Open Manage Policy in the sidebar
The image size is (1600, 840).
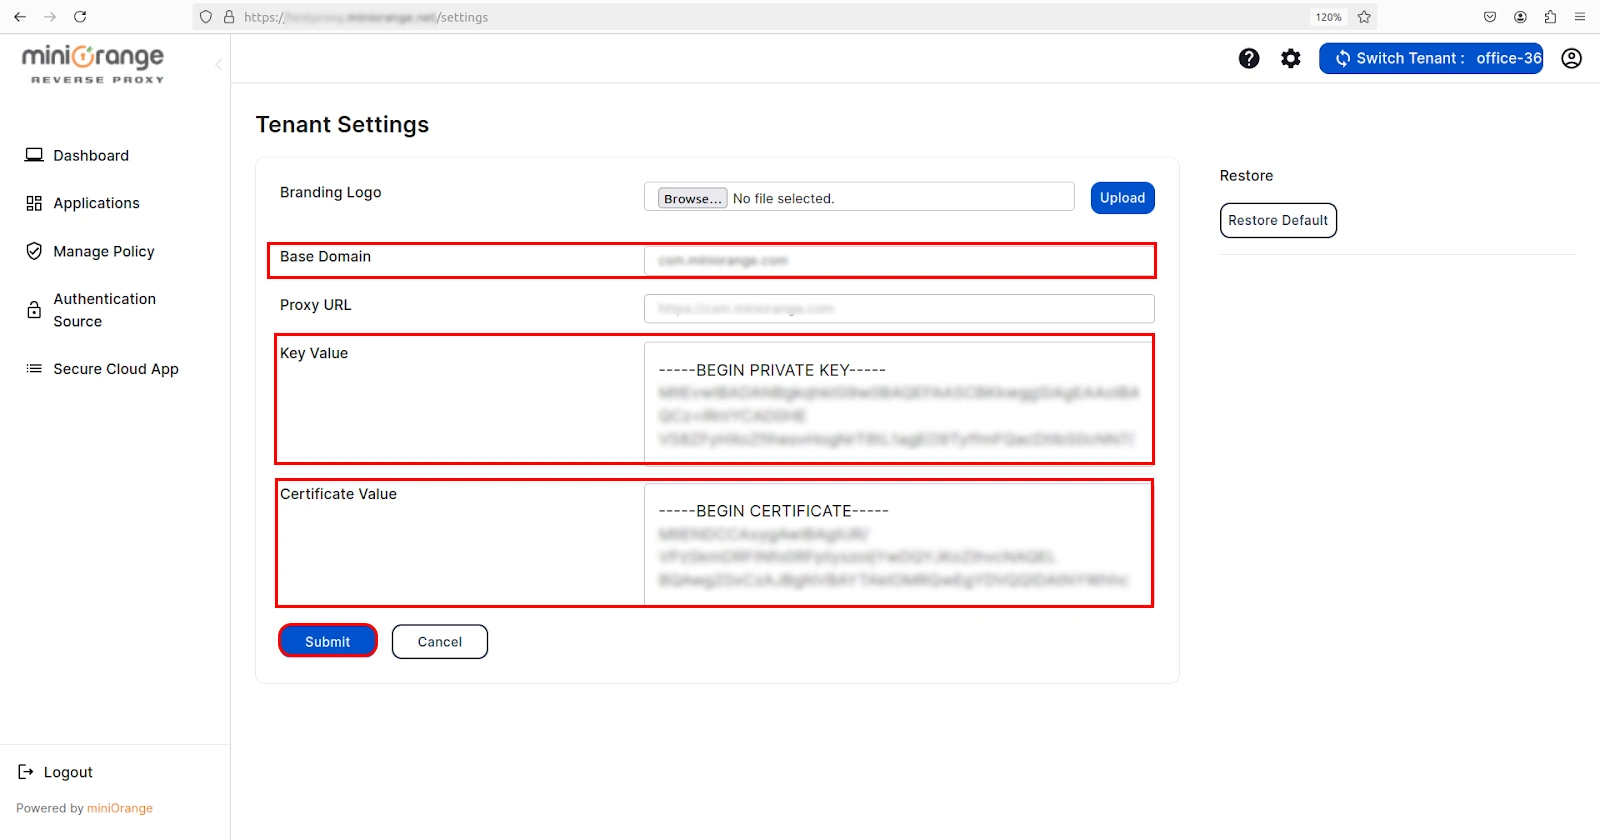104,251
